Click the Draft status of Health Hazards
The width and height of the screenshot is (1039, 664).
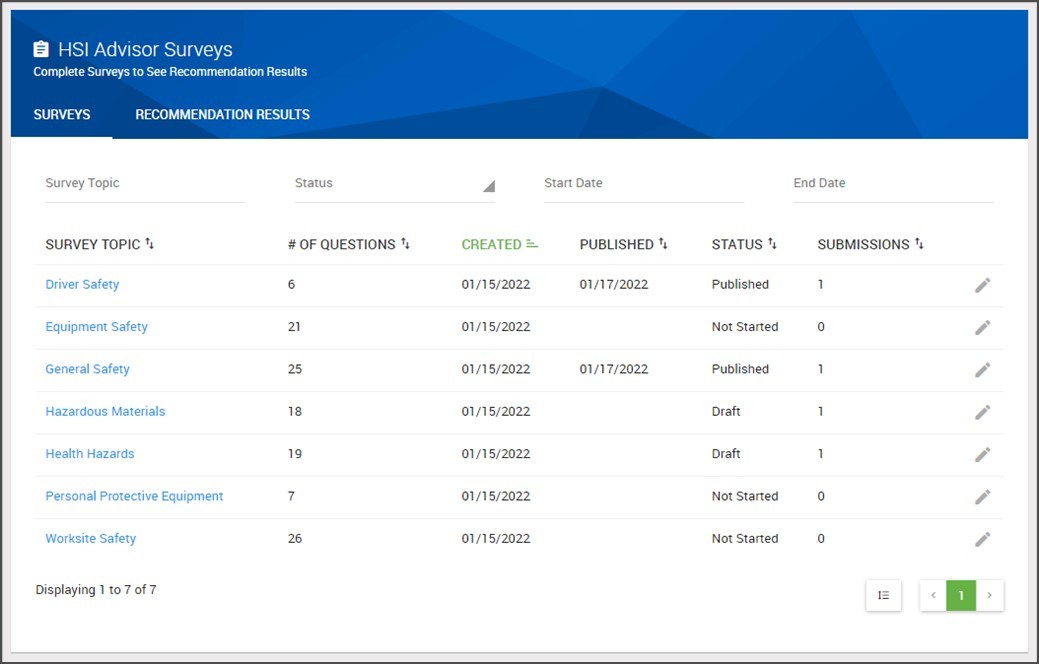726,454
